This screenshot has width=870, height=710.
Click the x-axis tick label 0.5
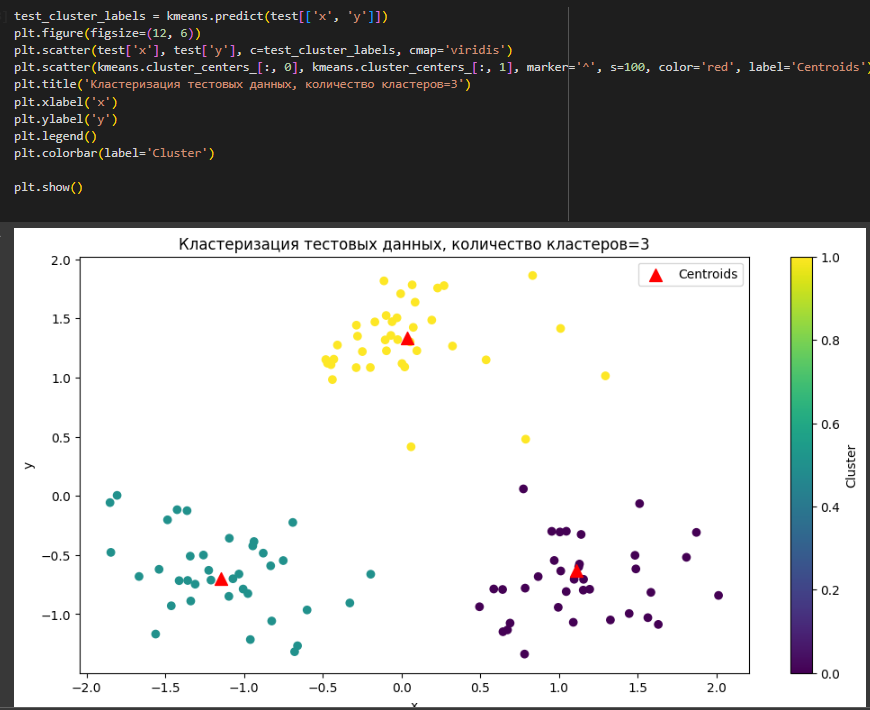coord(480,688)
